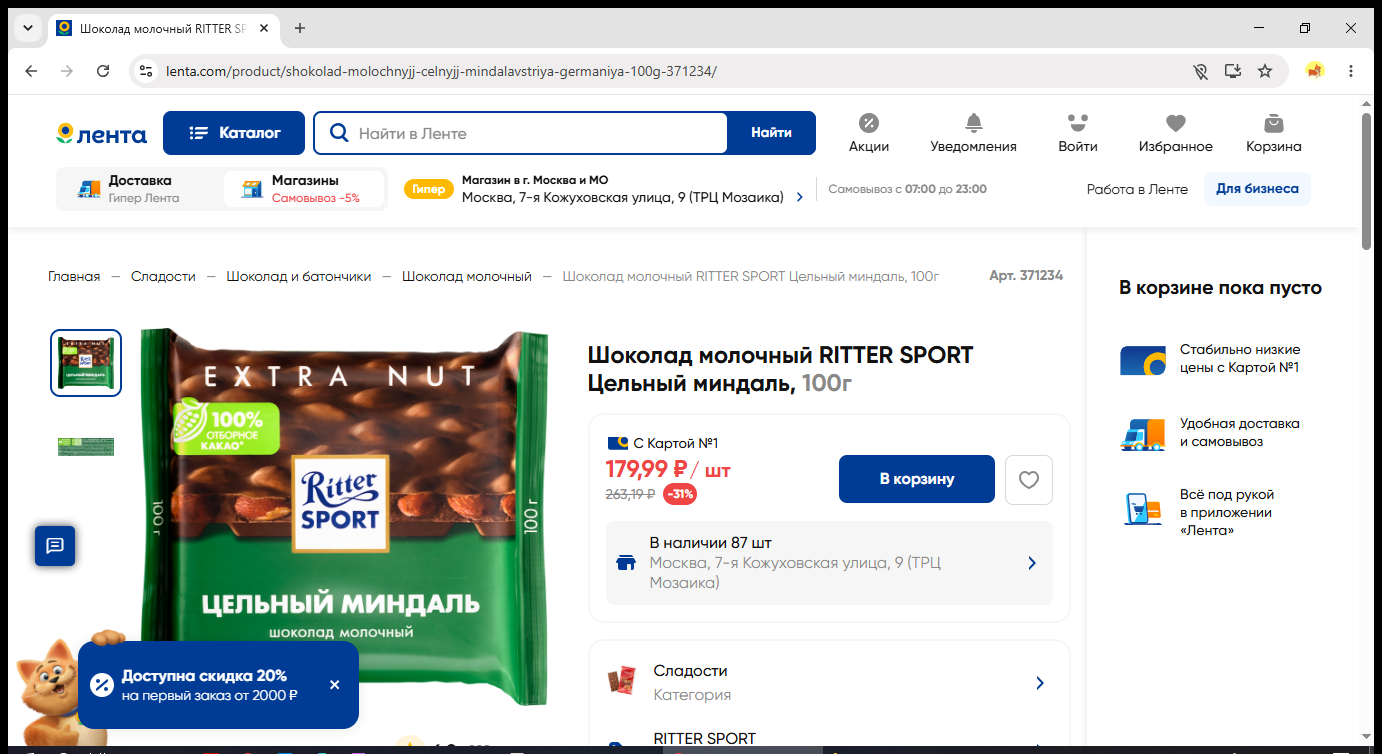This screenshot has width=1382, height=754.
Task: Open Уведомления bell notifications
Action: point(973,133)
